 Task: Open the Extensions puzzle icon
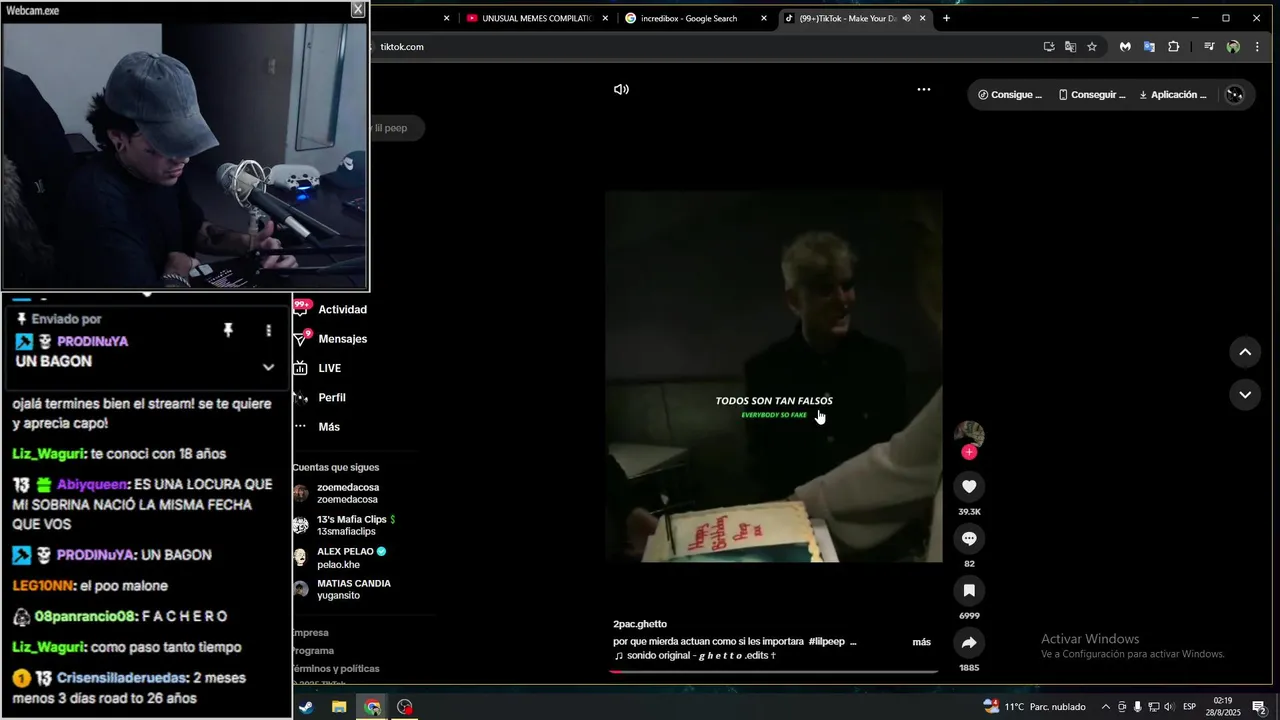[x=1174, y=47]
